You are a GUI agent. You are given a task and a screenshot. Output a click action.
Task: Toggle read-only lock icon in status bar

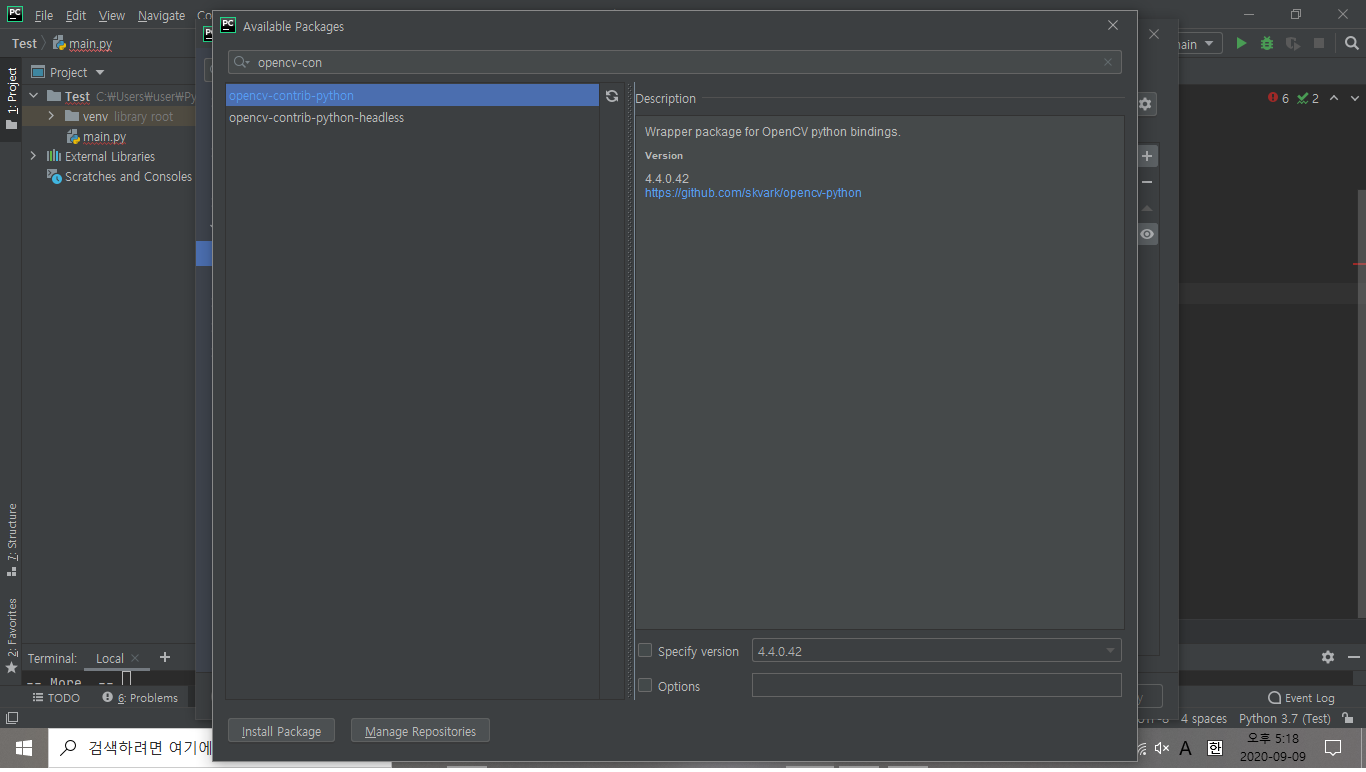pyautogui.click(x=1349, y=718)
